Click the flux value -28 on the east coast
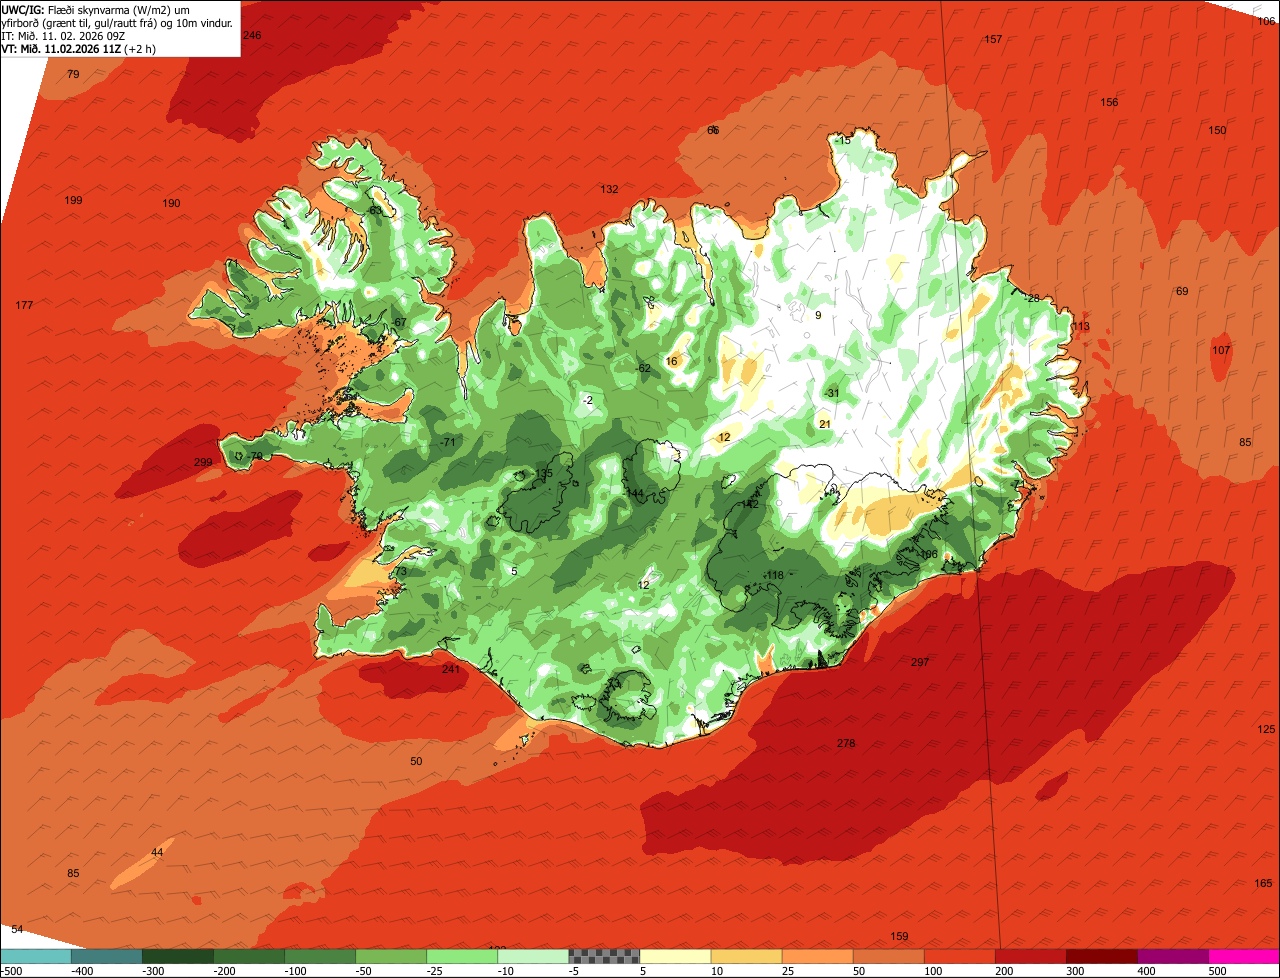1280x978 pixels. (1031, 298)
